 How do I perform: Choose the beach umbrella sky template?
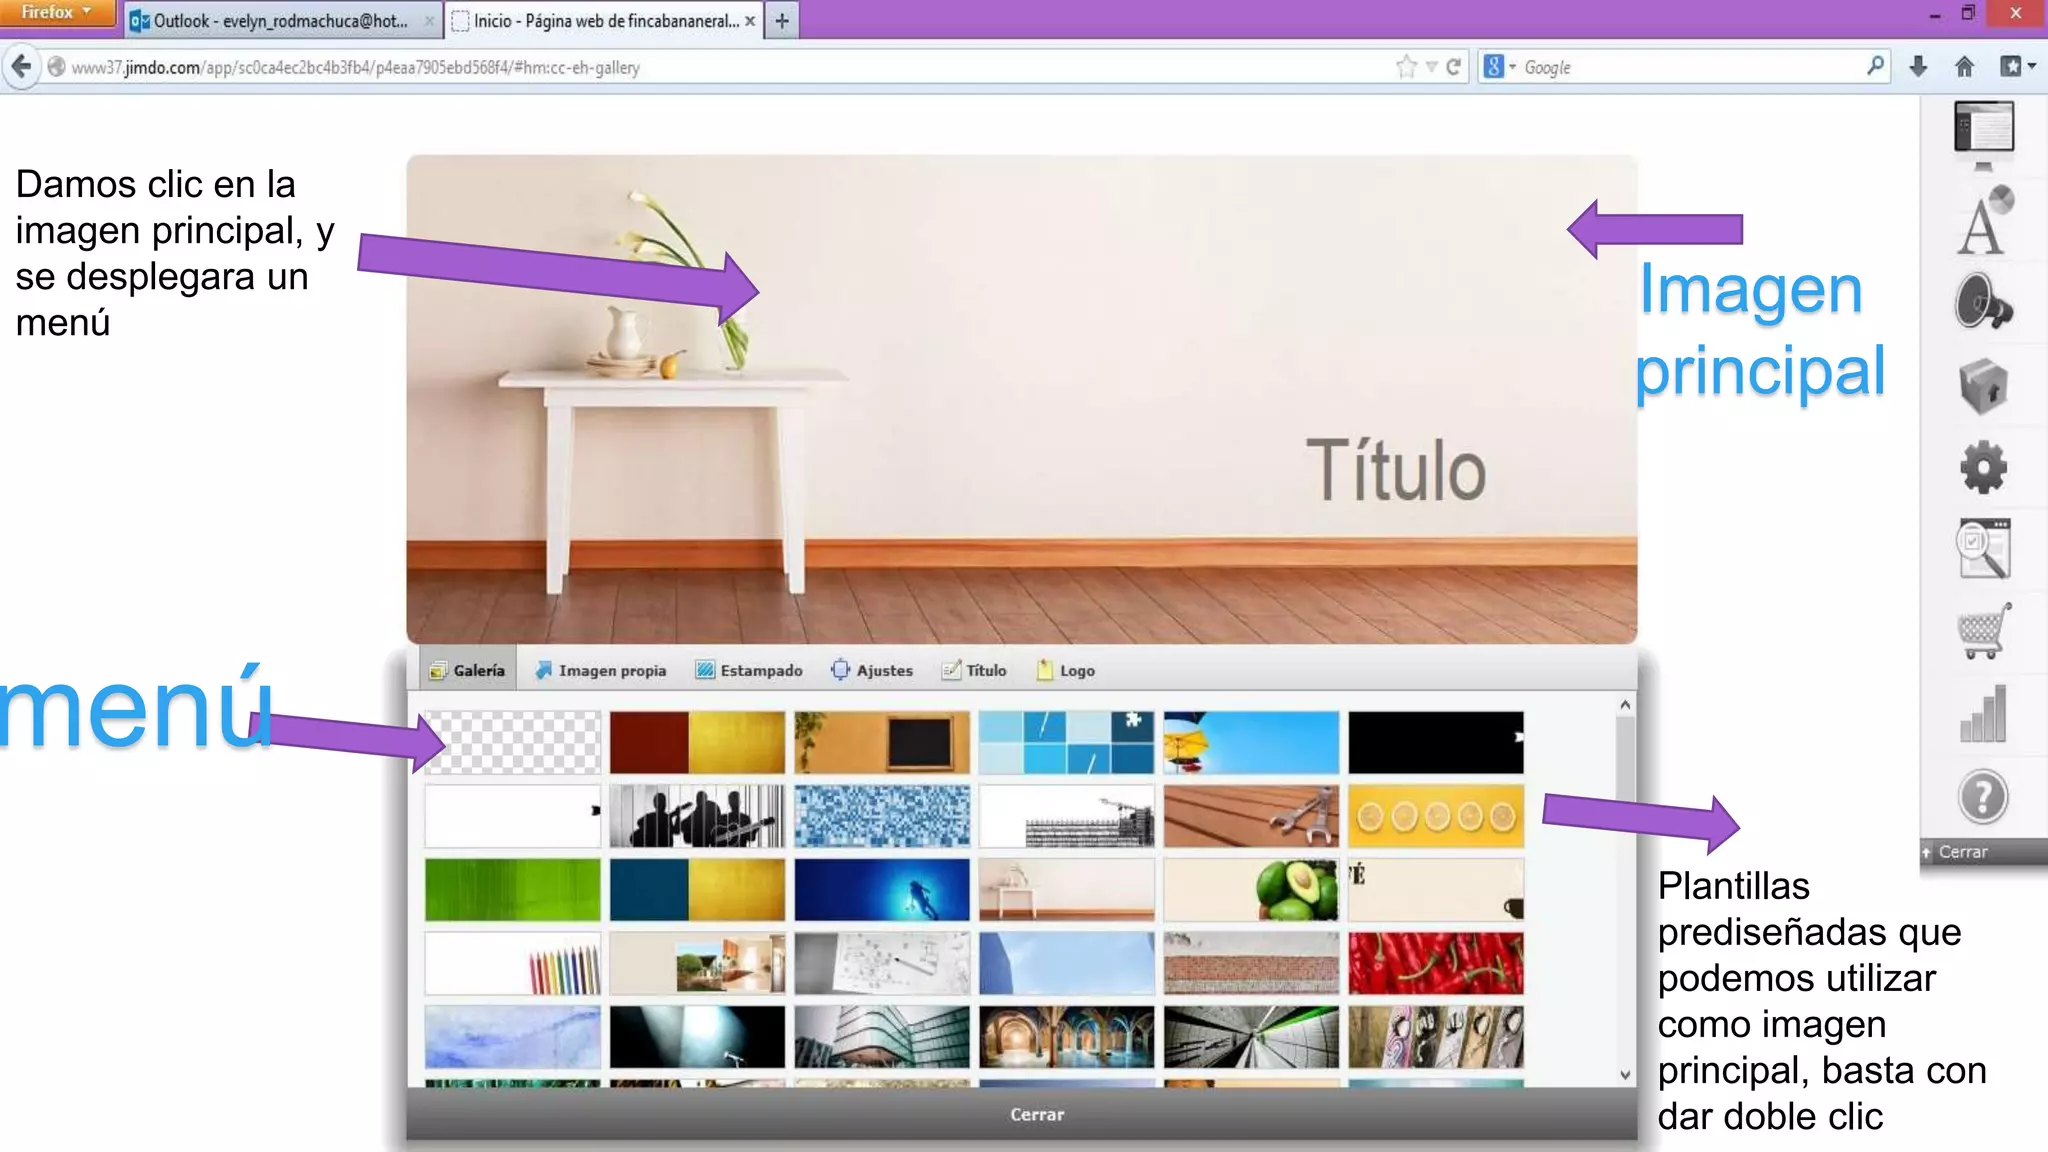(1251, 743)
